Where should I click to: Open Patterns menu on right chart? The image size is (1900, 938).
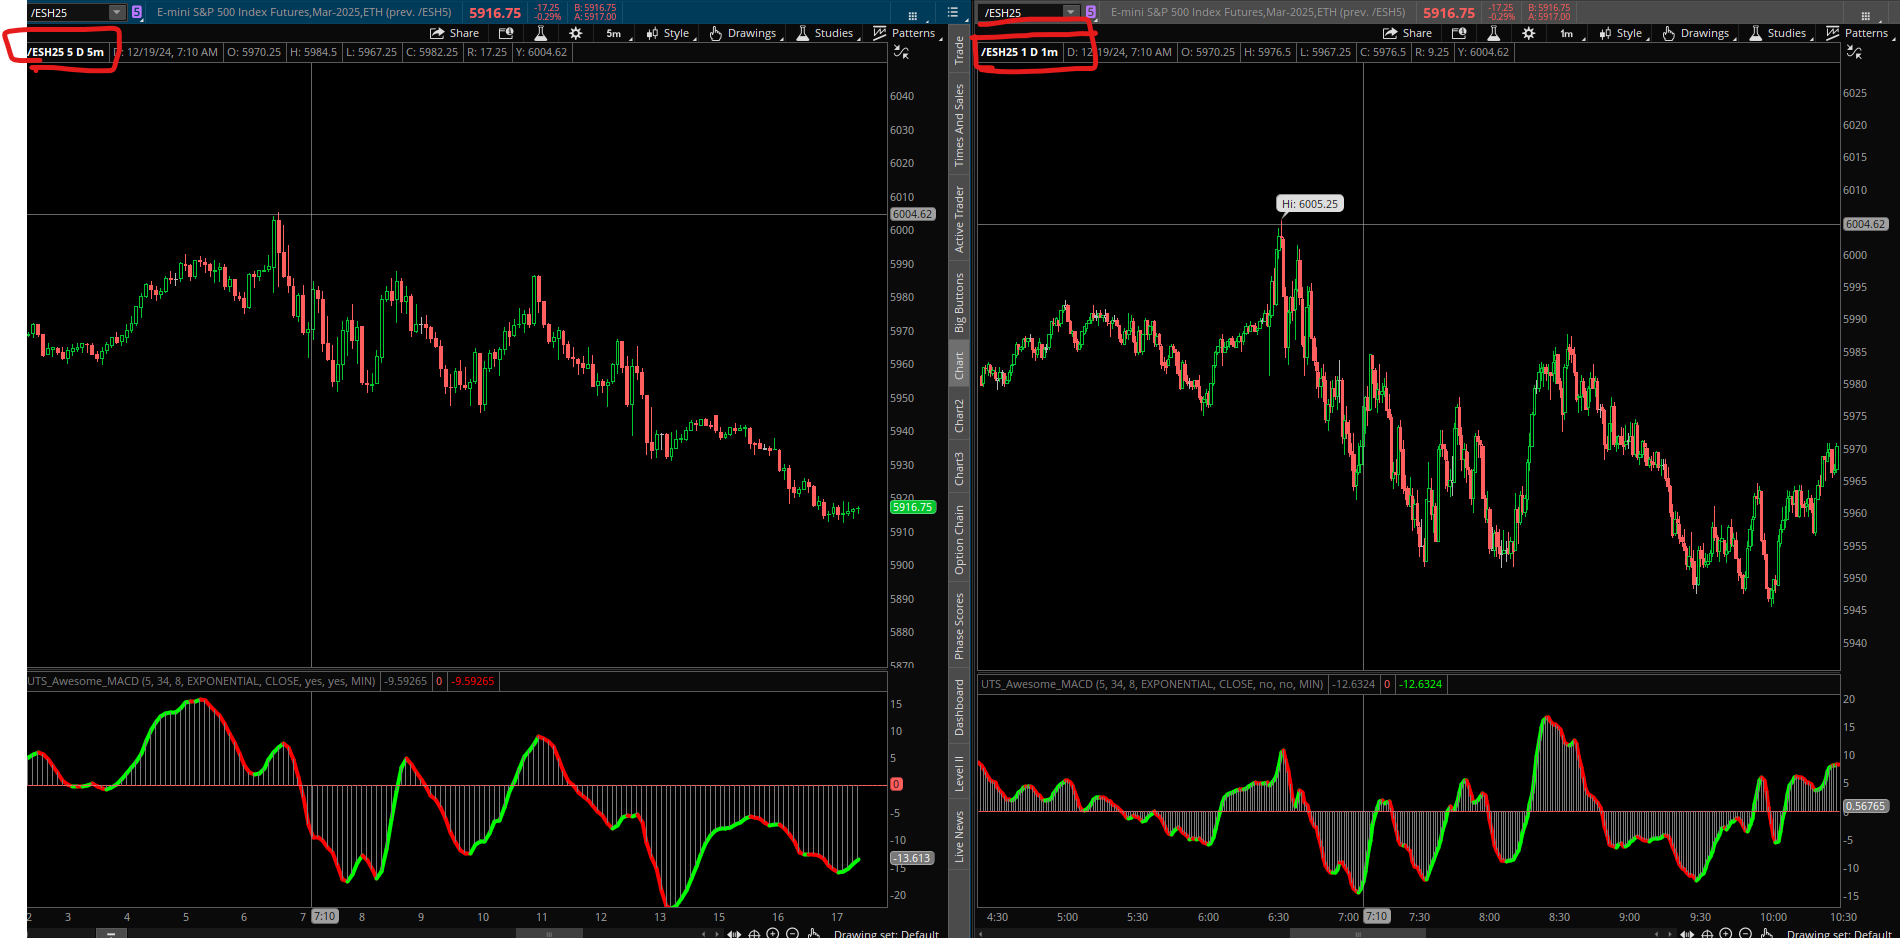click(1858, 33)
